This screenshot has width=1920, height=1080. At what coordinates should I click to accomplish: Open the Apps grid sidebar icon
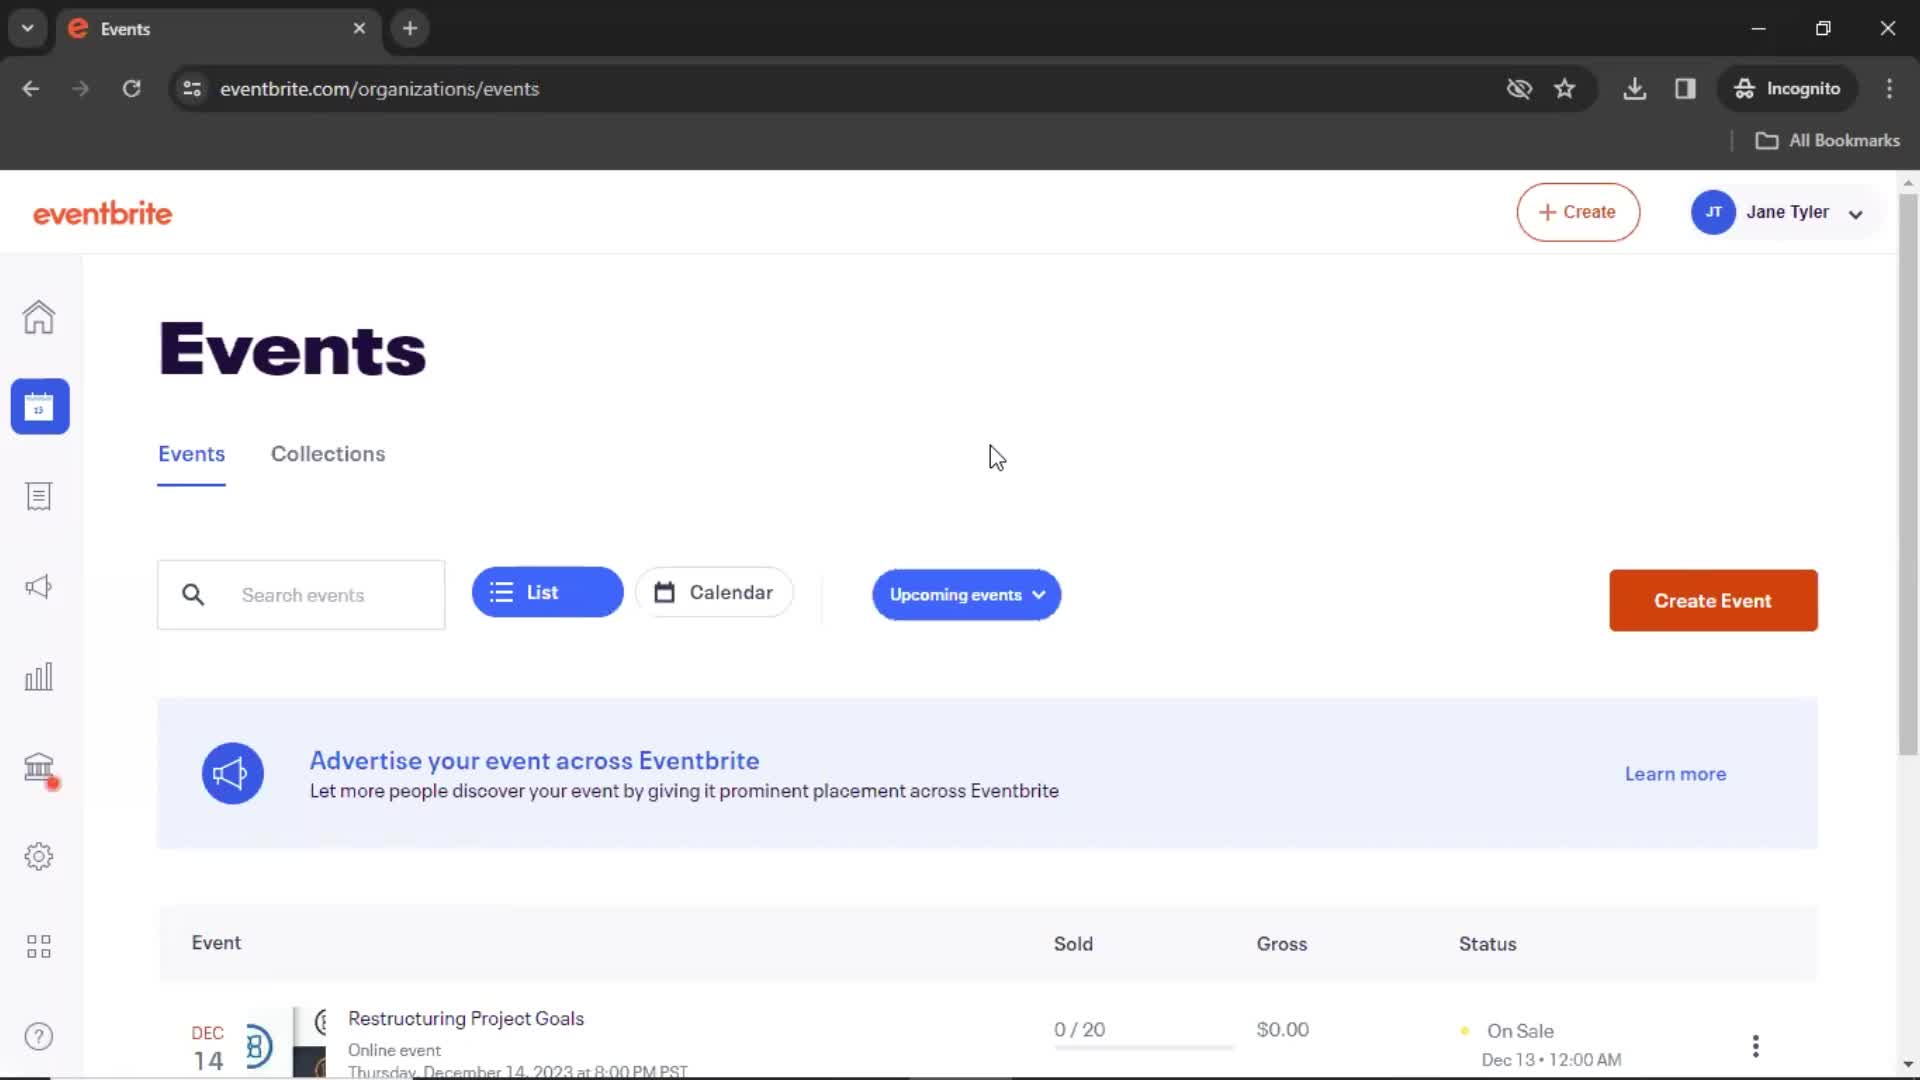39,947
